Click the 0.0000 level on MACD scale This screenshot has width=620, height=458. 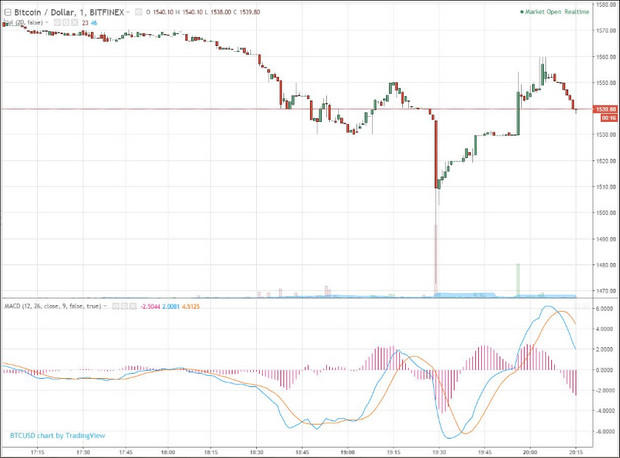coord(605,369)
